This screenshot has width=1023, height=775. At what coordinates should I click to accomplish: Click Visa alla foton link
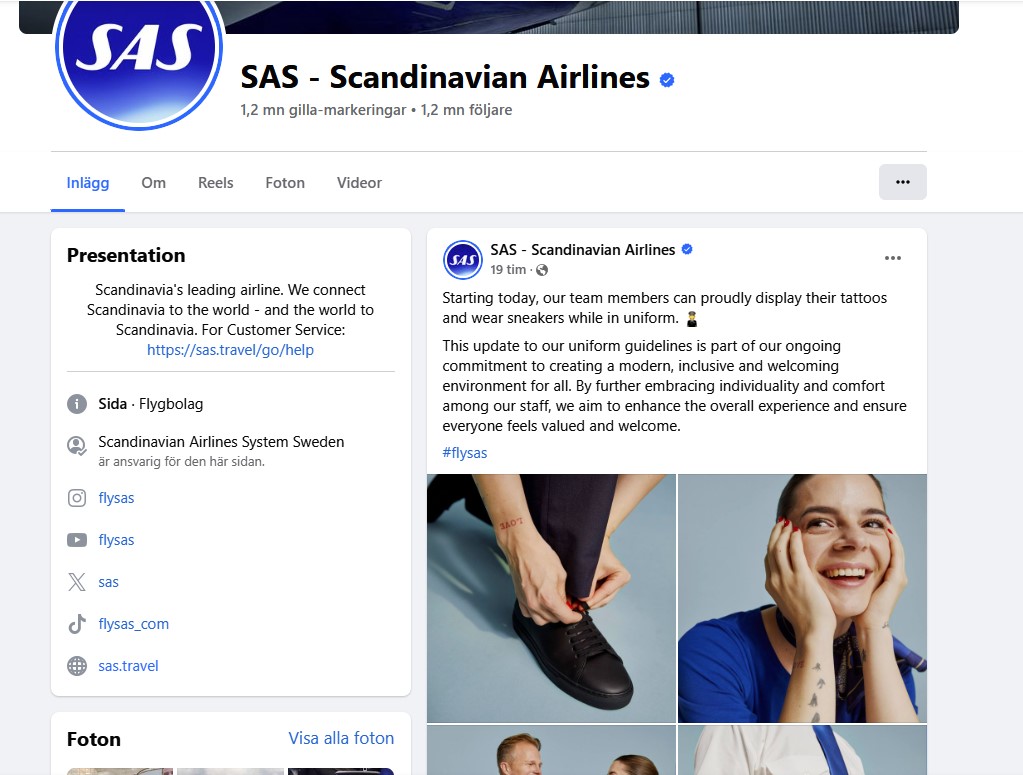[341, 738]
